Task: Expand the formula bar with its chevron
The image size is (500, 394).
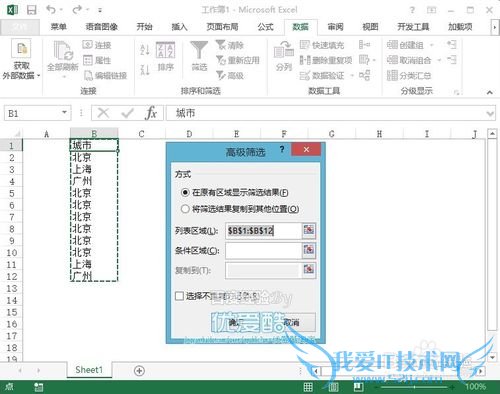Action: coord(490,114)
